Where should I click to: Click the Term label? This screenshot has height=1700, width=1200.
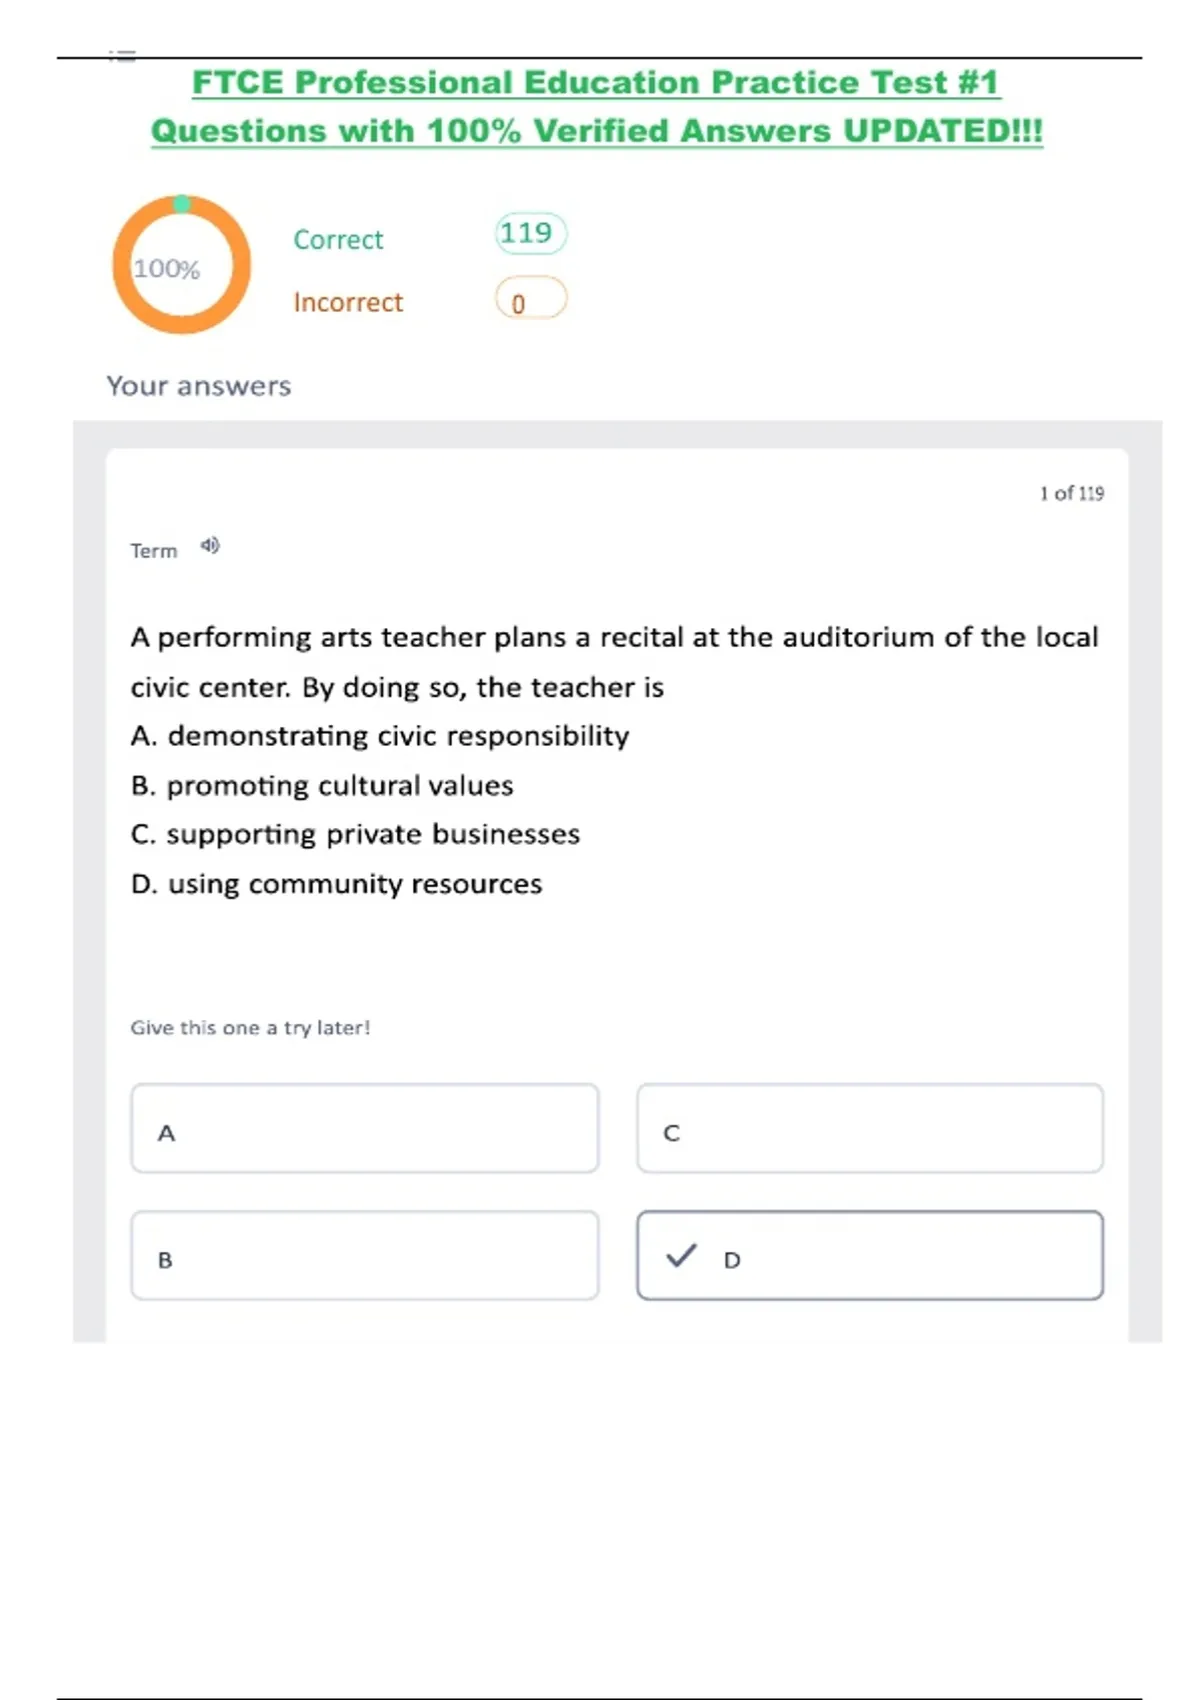click(154, 551)
